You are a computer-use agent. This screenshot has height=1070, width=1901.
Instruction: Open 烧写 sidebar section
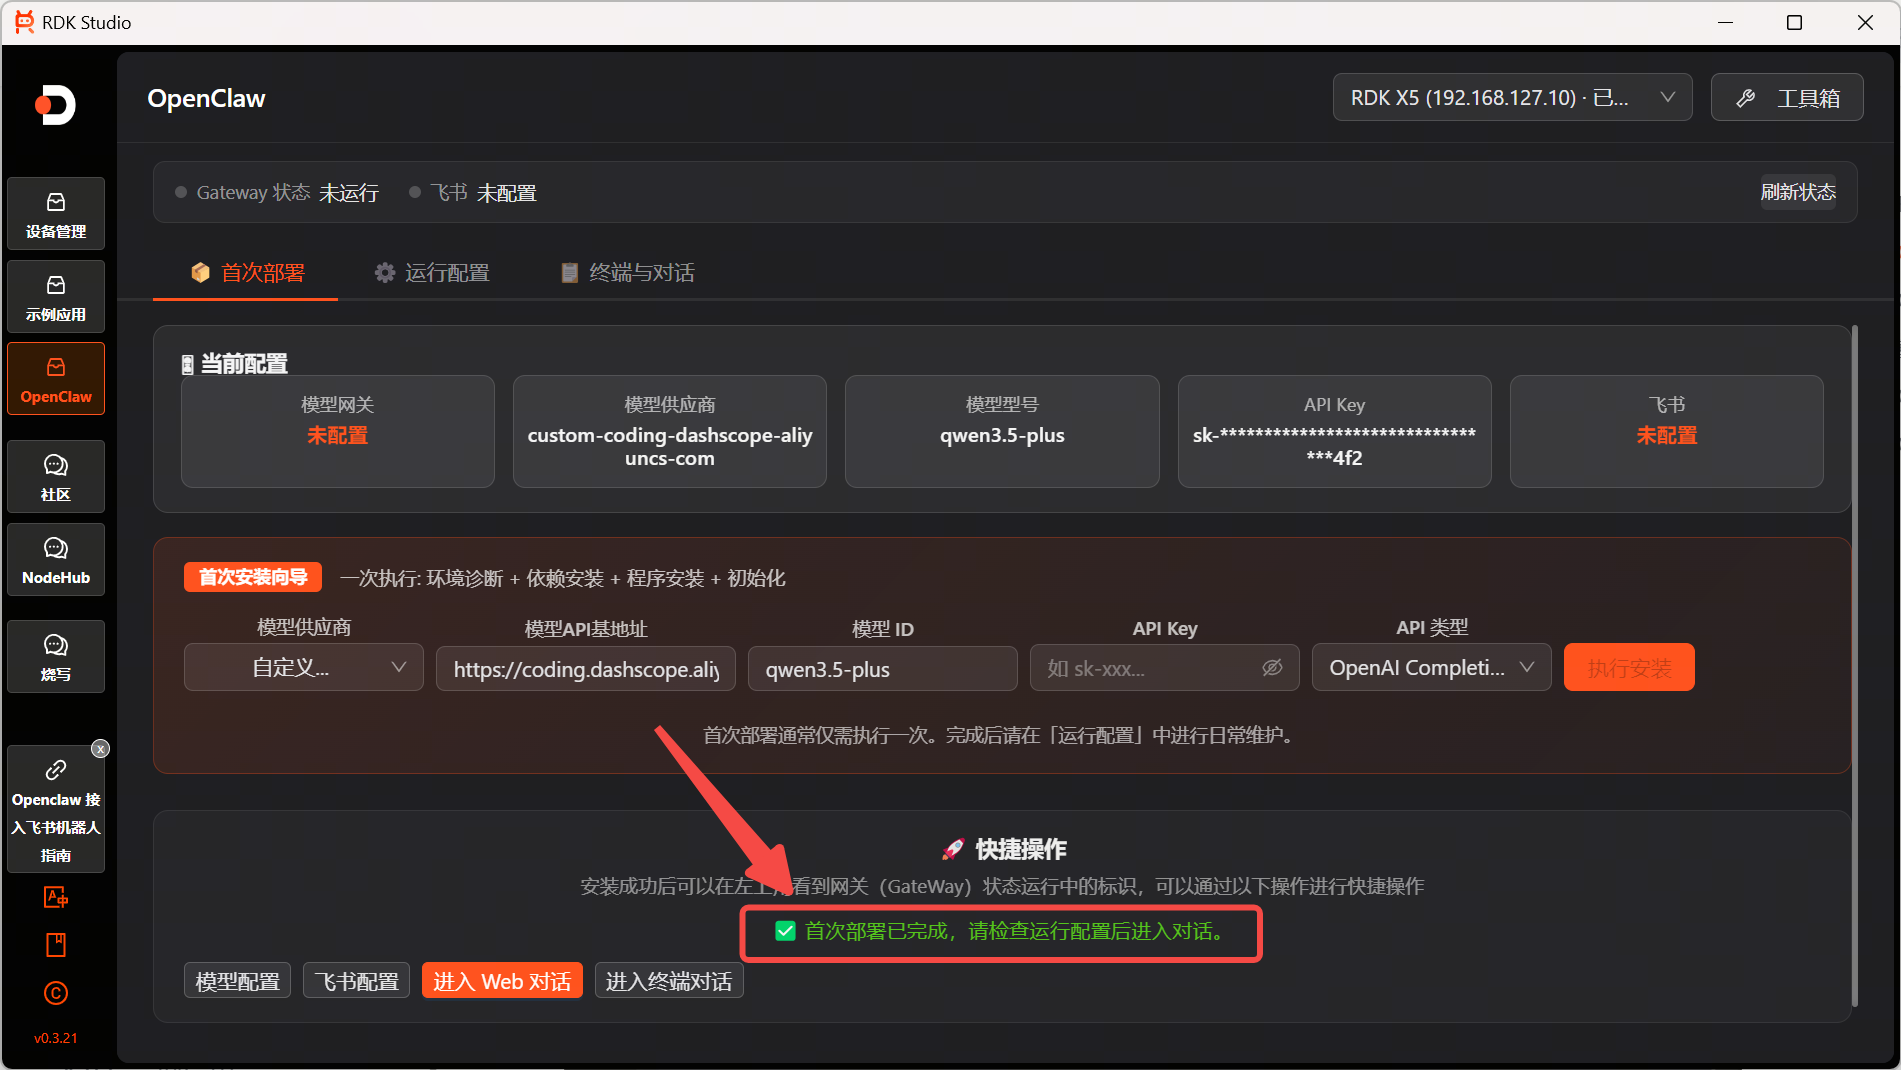(x=56, y=657)
